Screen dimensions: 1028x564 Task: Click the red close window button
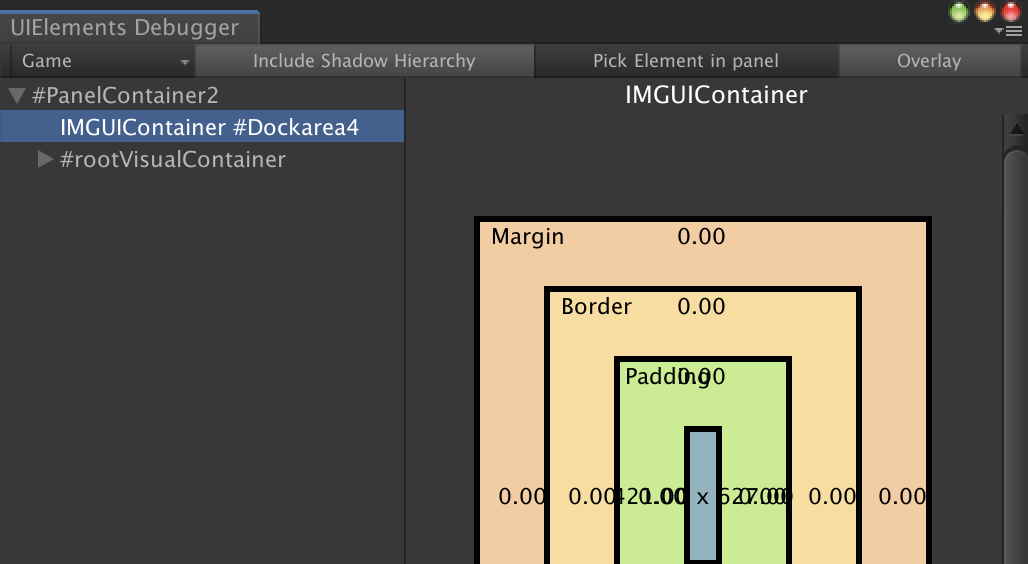tap(1011, 12)
